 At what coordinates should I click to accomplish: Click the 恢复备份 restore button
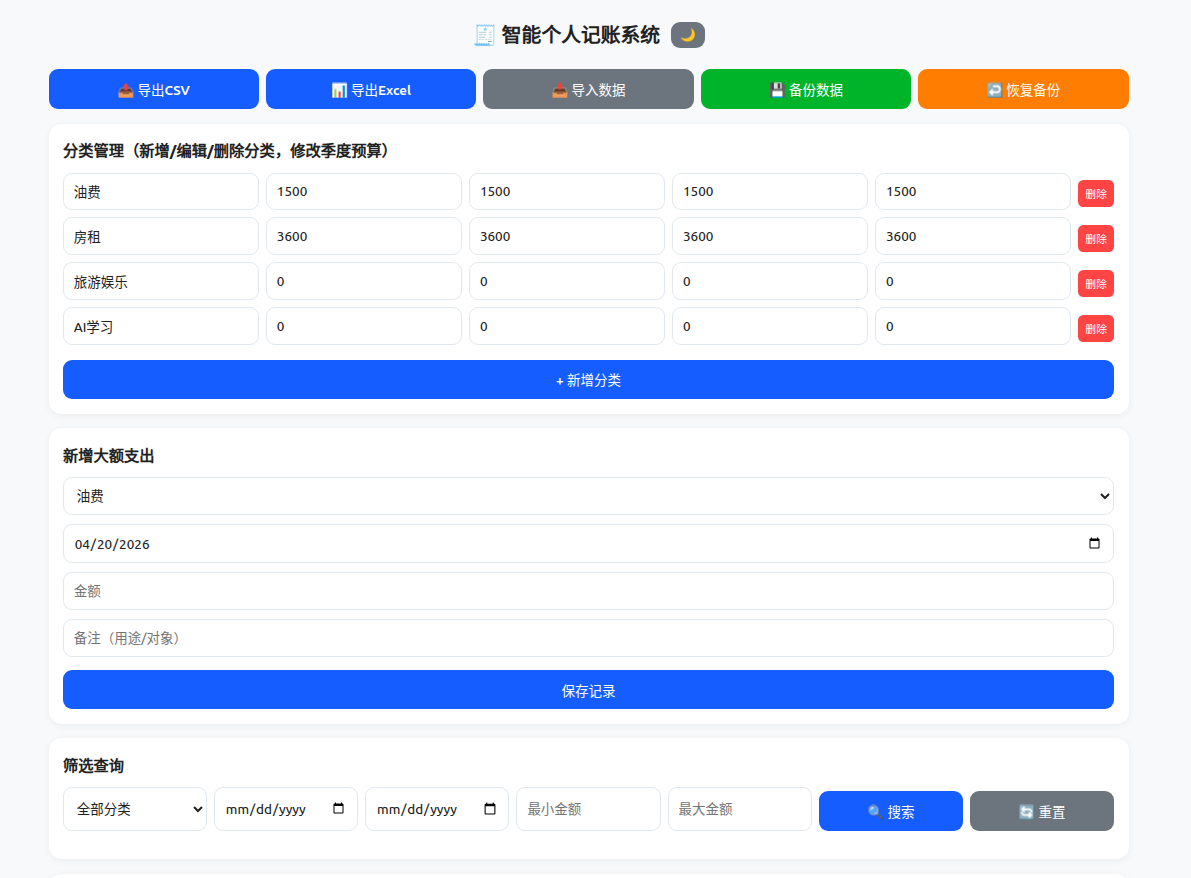(x=1023, y=89)
